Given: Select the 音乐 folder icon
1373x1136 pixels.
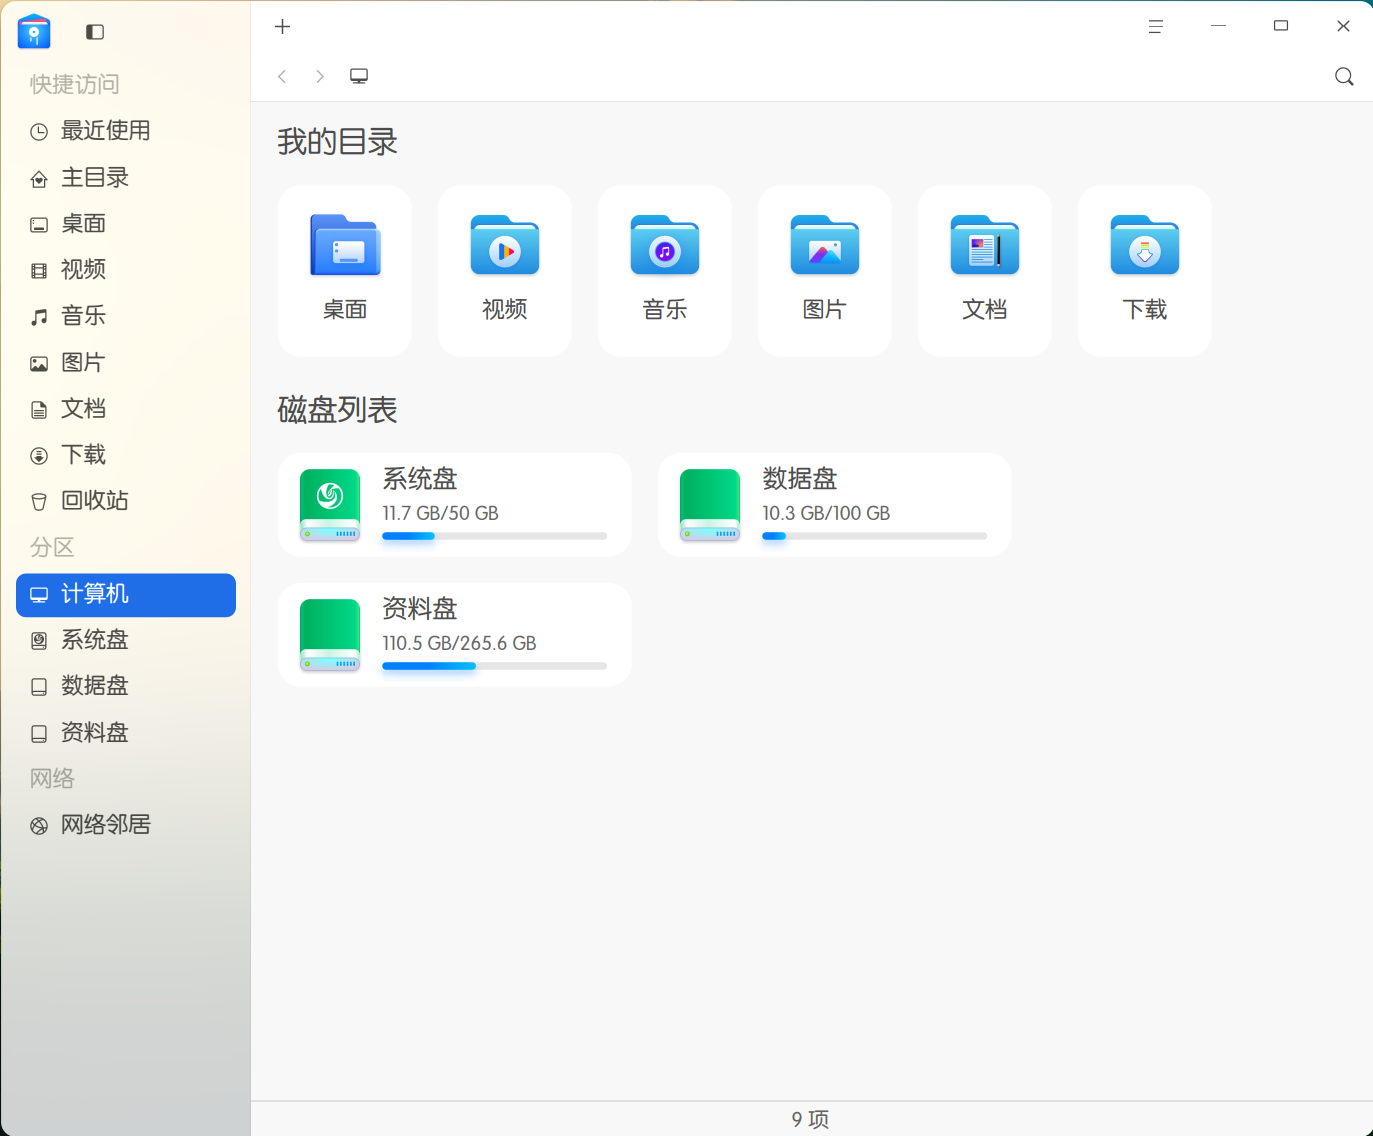Looking at the screenshot, I should coord(665,245).
